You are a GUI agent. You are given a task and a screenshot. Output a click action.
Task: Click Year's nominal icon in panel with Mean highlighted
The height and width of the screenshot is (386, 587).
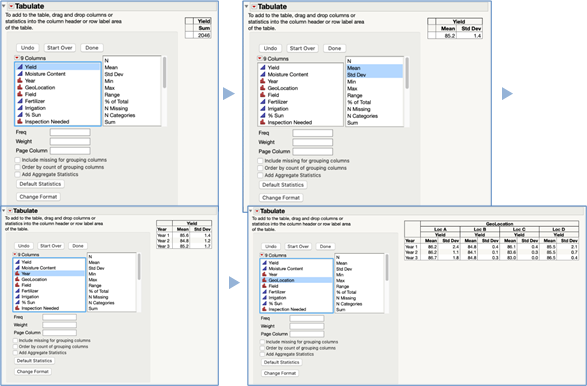pos(263,81)
